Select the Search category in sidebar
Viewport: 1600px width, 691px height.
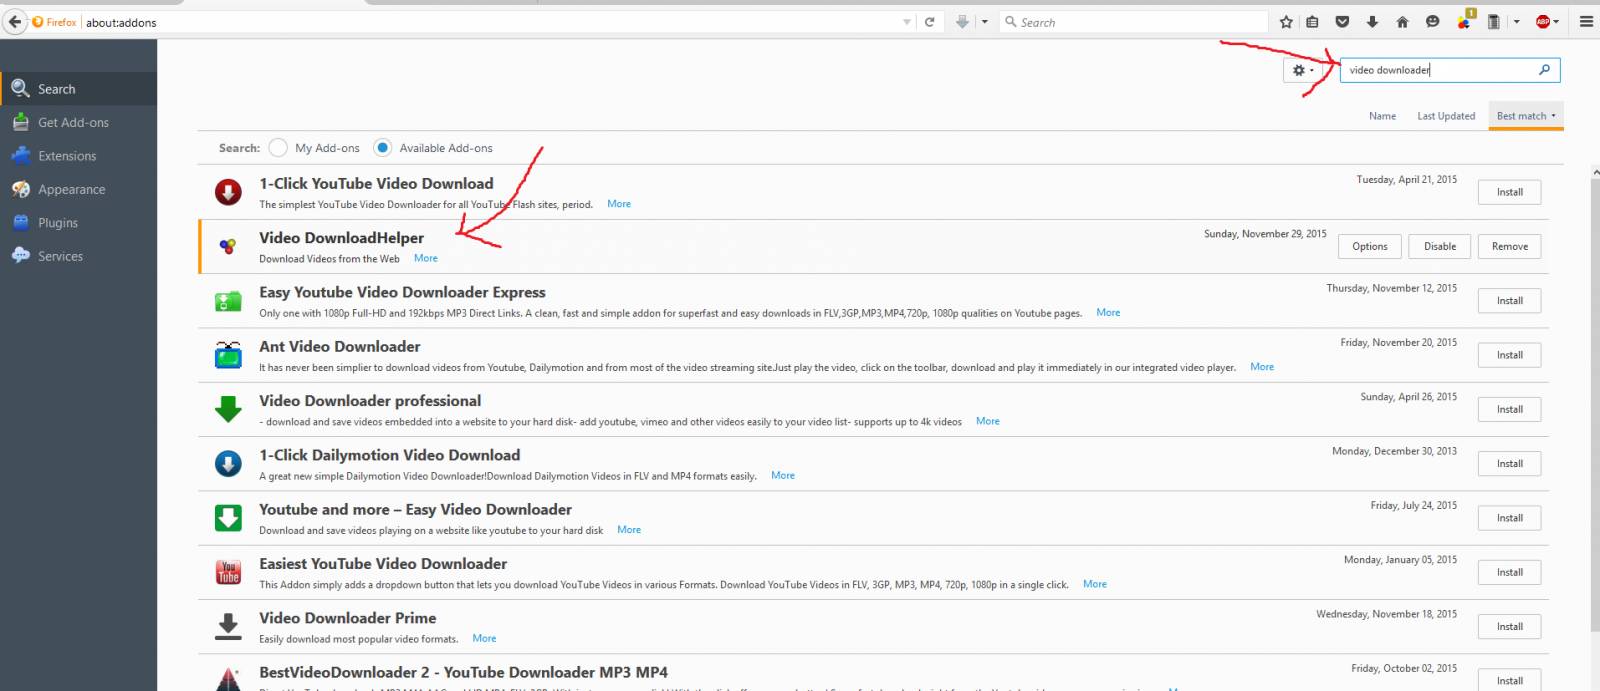[78, 89]
